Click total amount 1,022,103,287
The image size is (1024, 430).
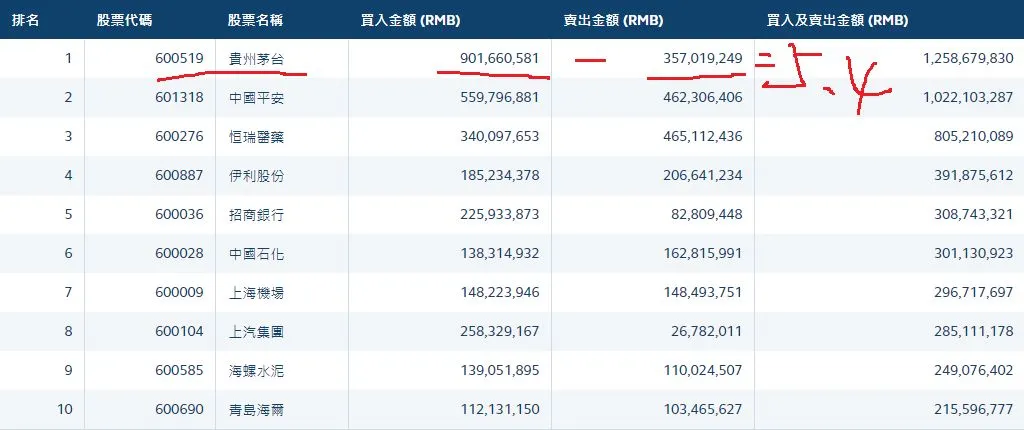[968, 97]
